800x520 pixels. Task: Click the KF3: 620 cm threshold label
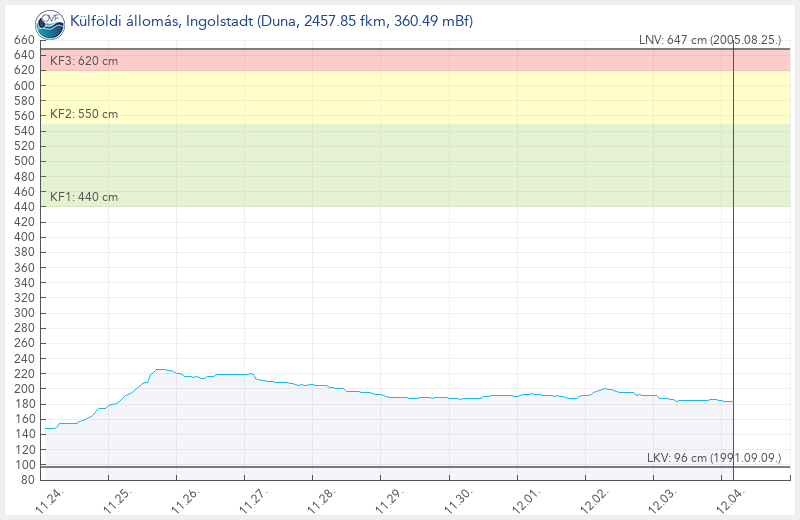coord(84,62)
